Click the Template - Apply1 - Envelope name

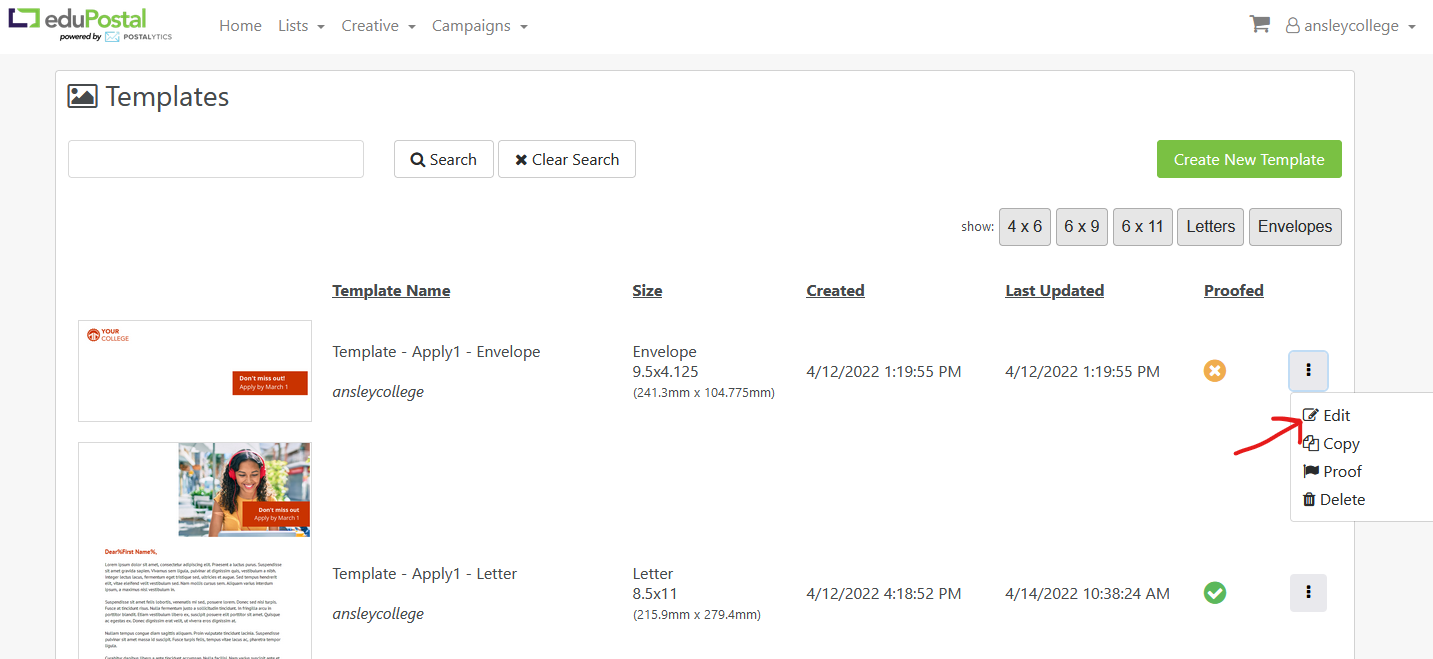pos(436,352)
